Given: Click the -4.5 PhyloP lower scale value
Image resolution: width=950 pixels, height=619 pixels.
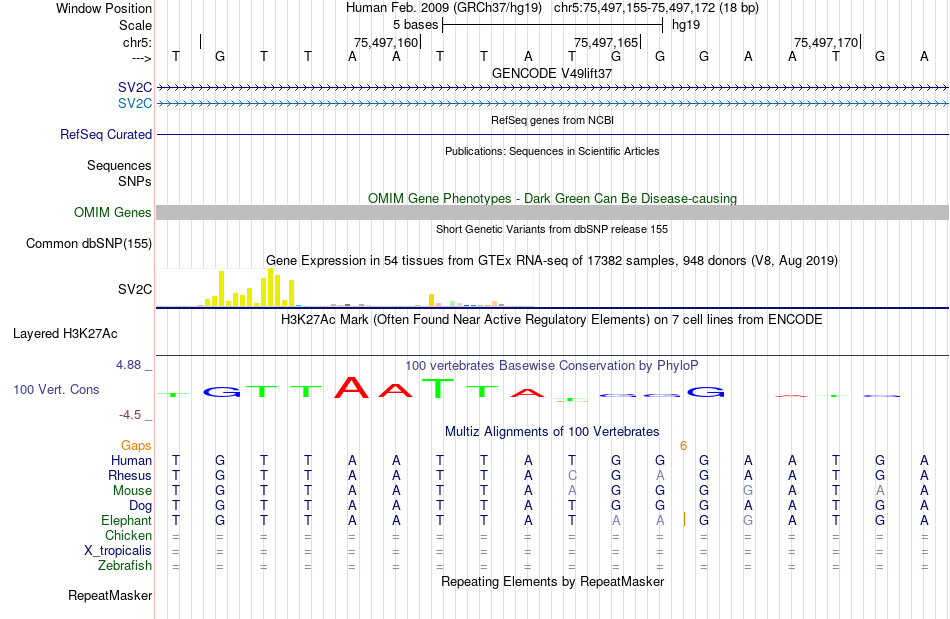Looking at the screenshot, I should (130, 415).
